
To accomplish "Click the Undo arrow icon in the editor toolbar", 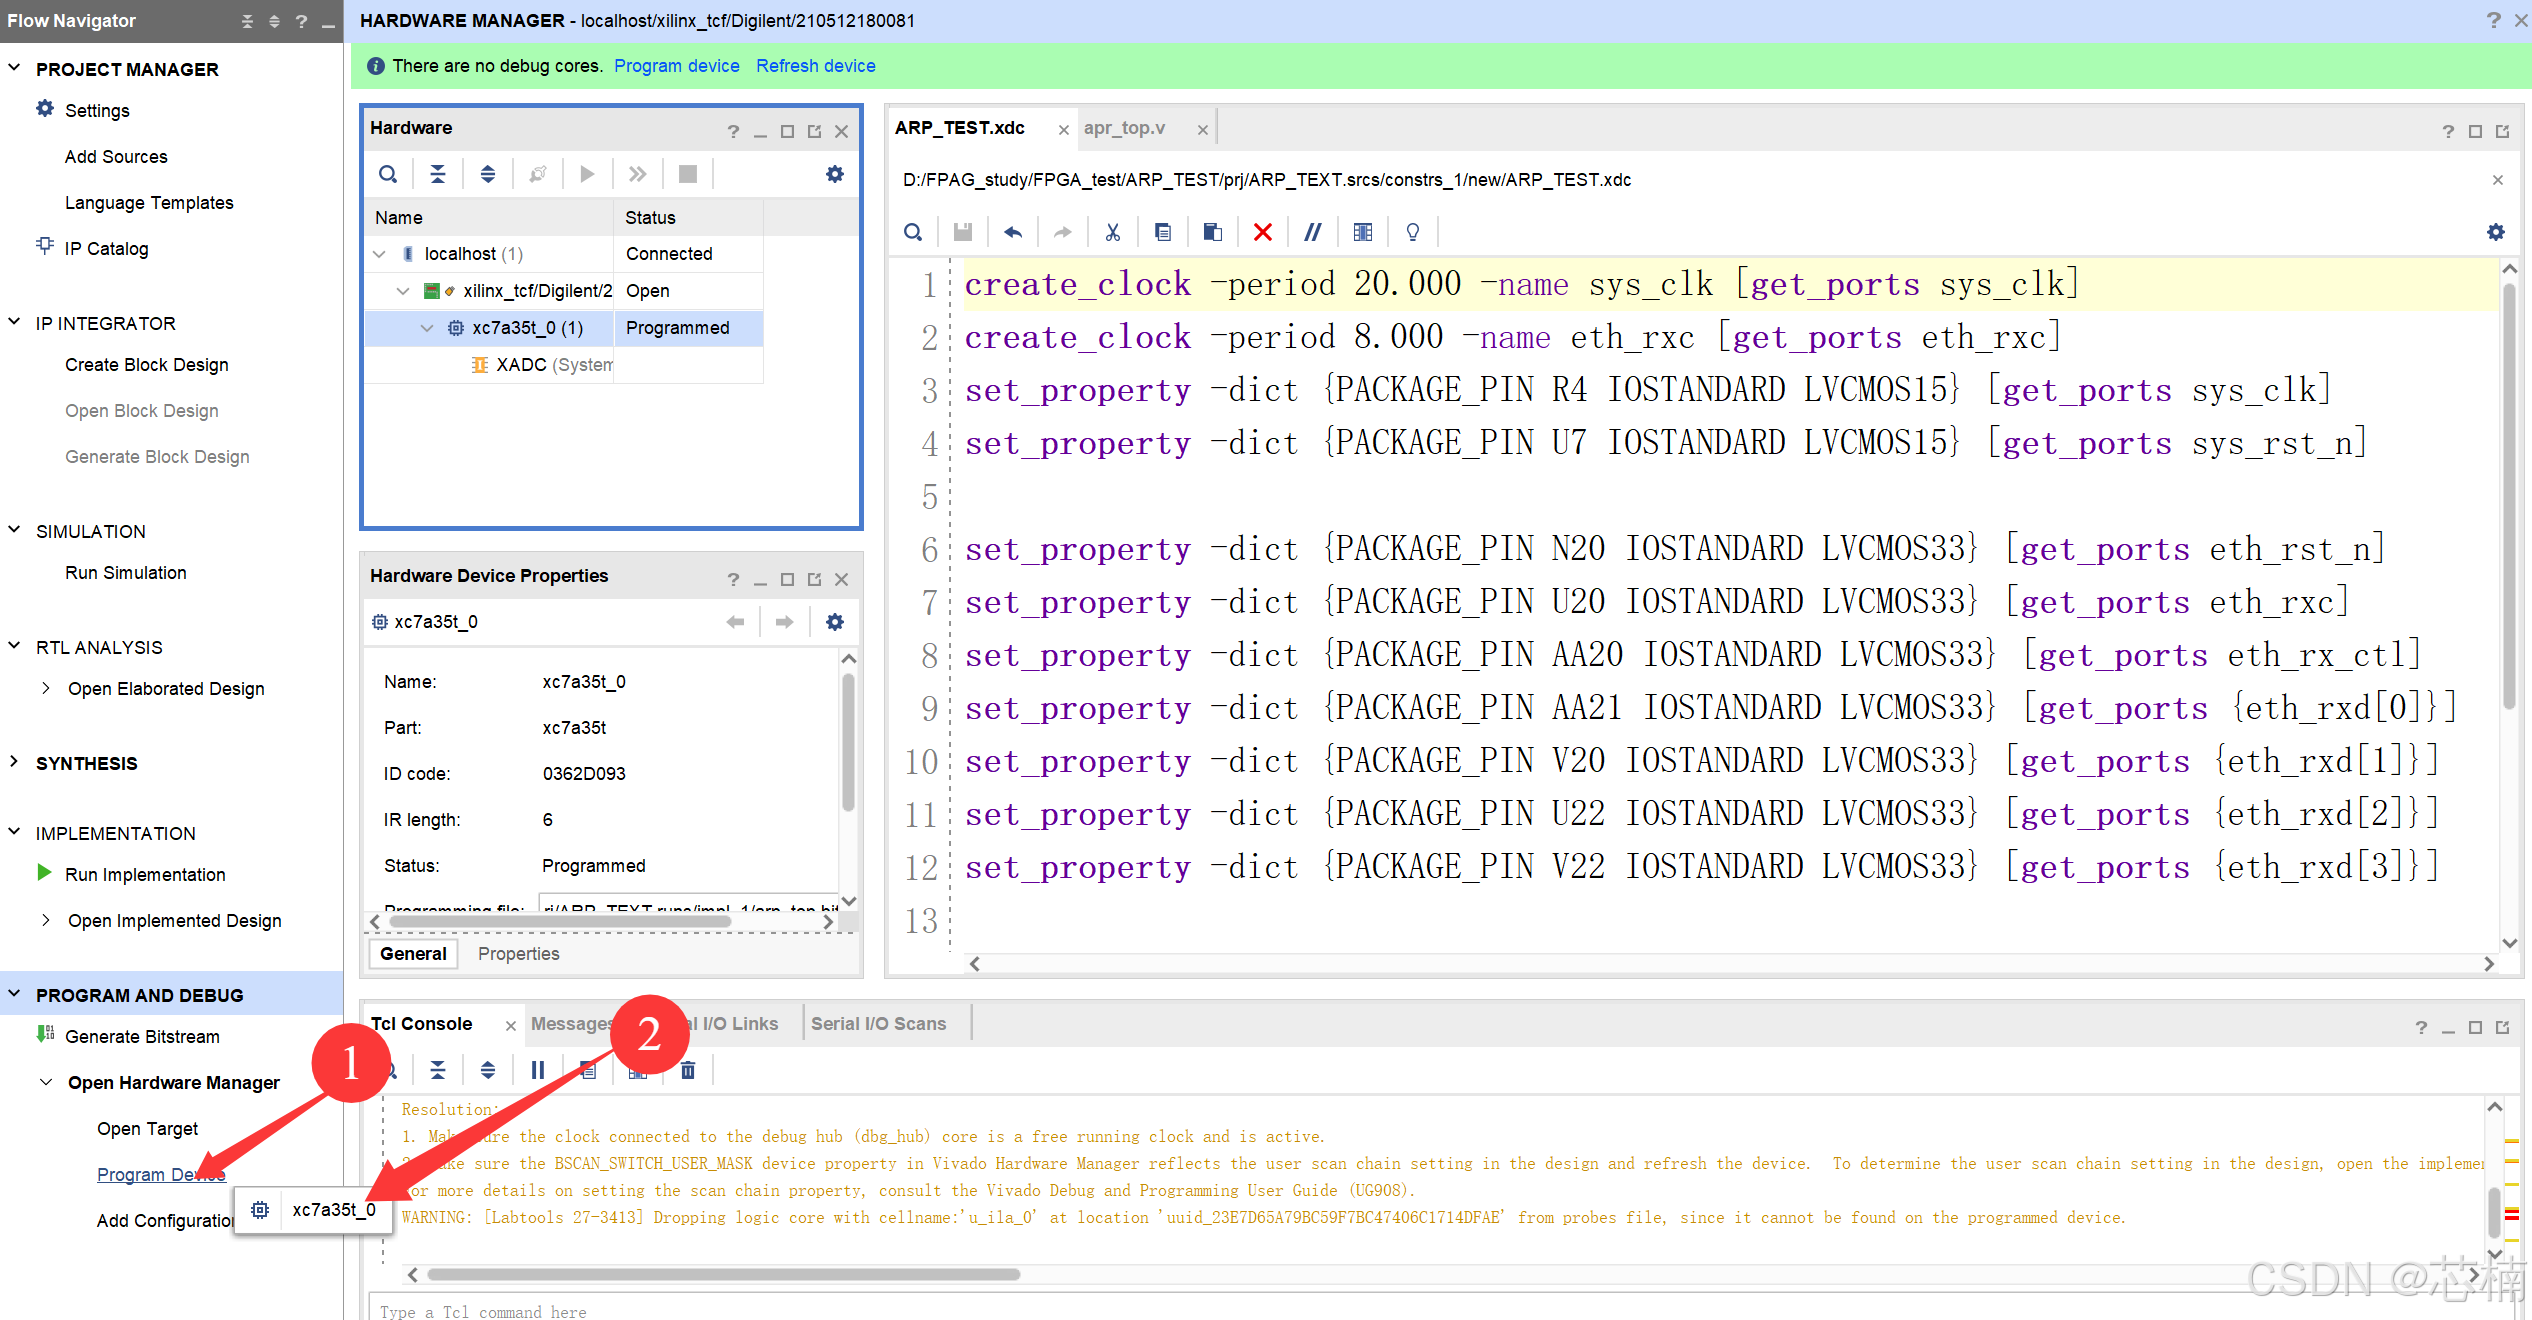I will click(x=1012, y=231).
